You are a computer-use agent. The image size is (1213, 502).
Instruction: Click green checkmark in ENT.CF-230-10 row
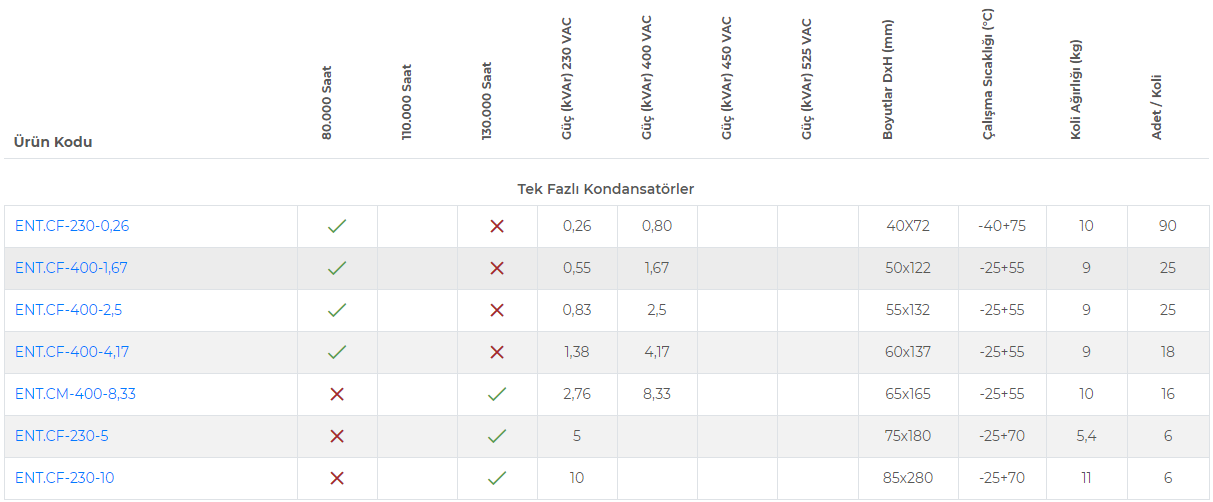click(497, 478)
